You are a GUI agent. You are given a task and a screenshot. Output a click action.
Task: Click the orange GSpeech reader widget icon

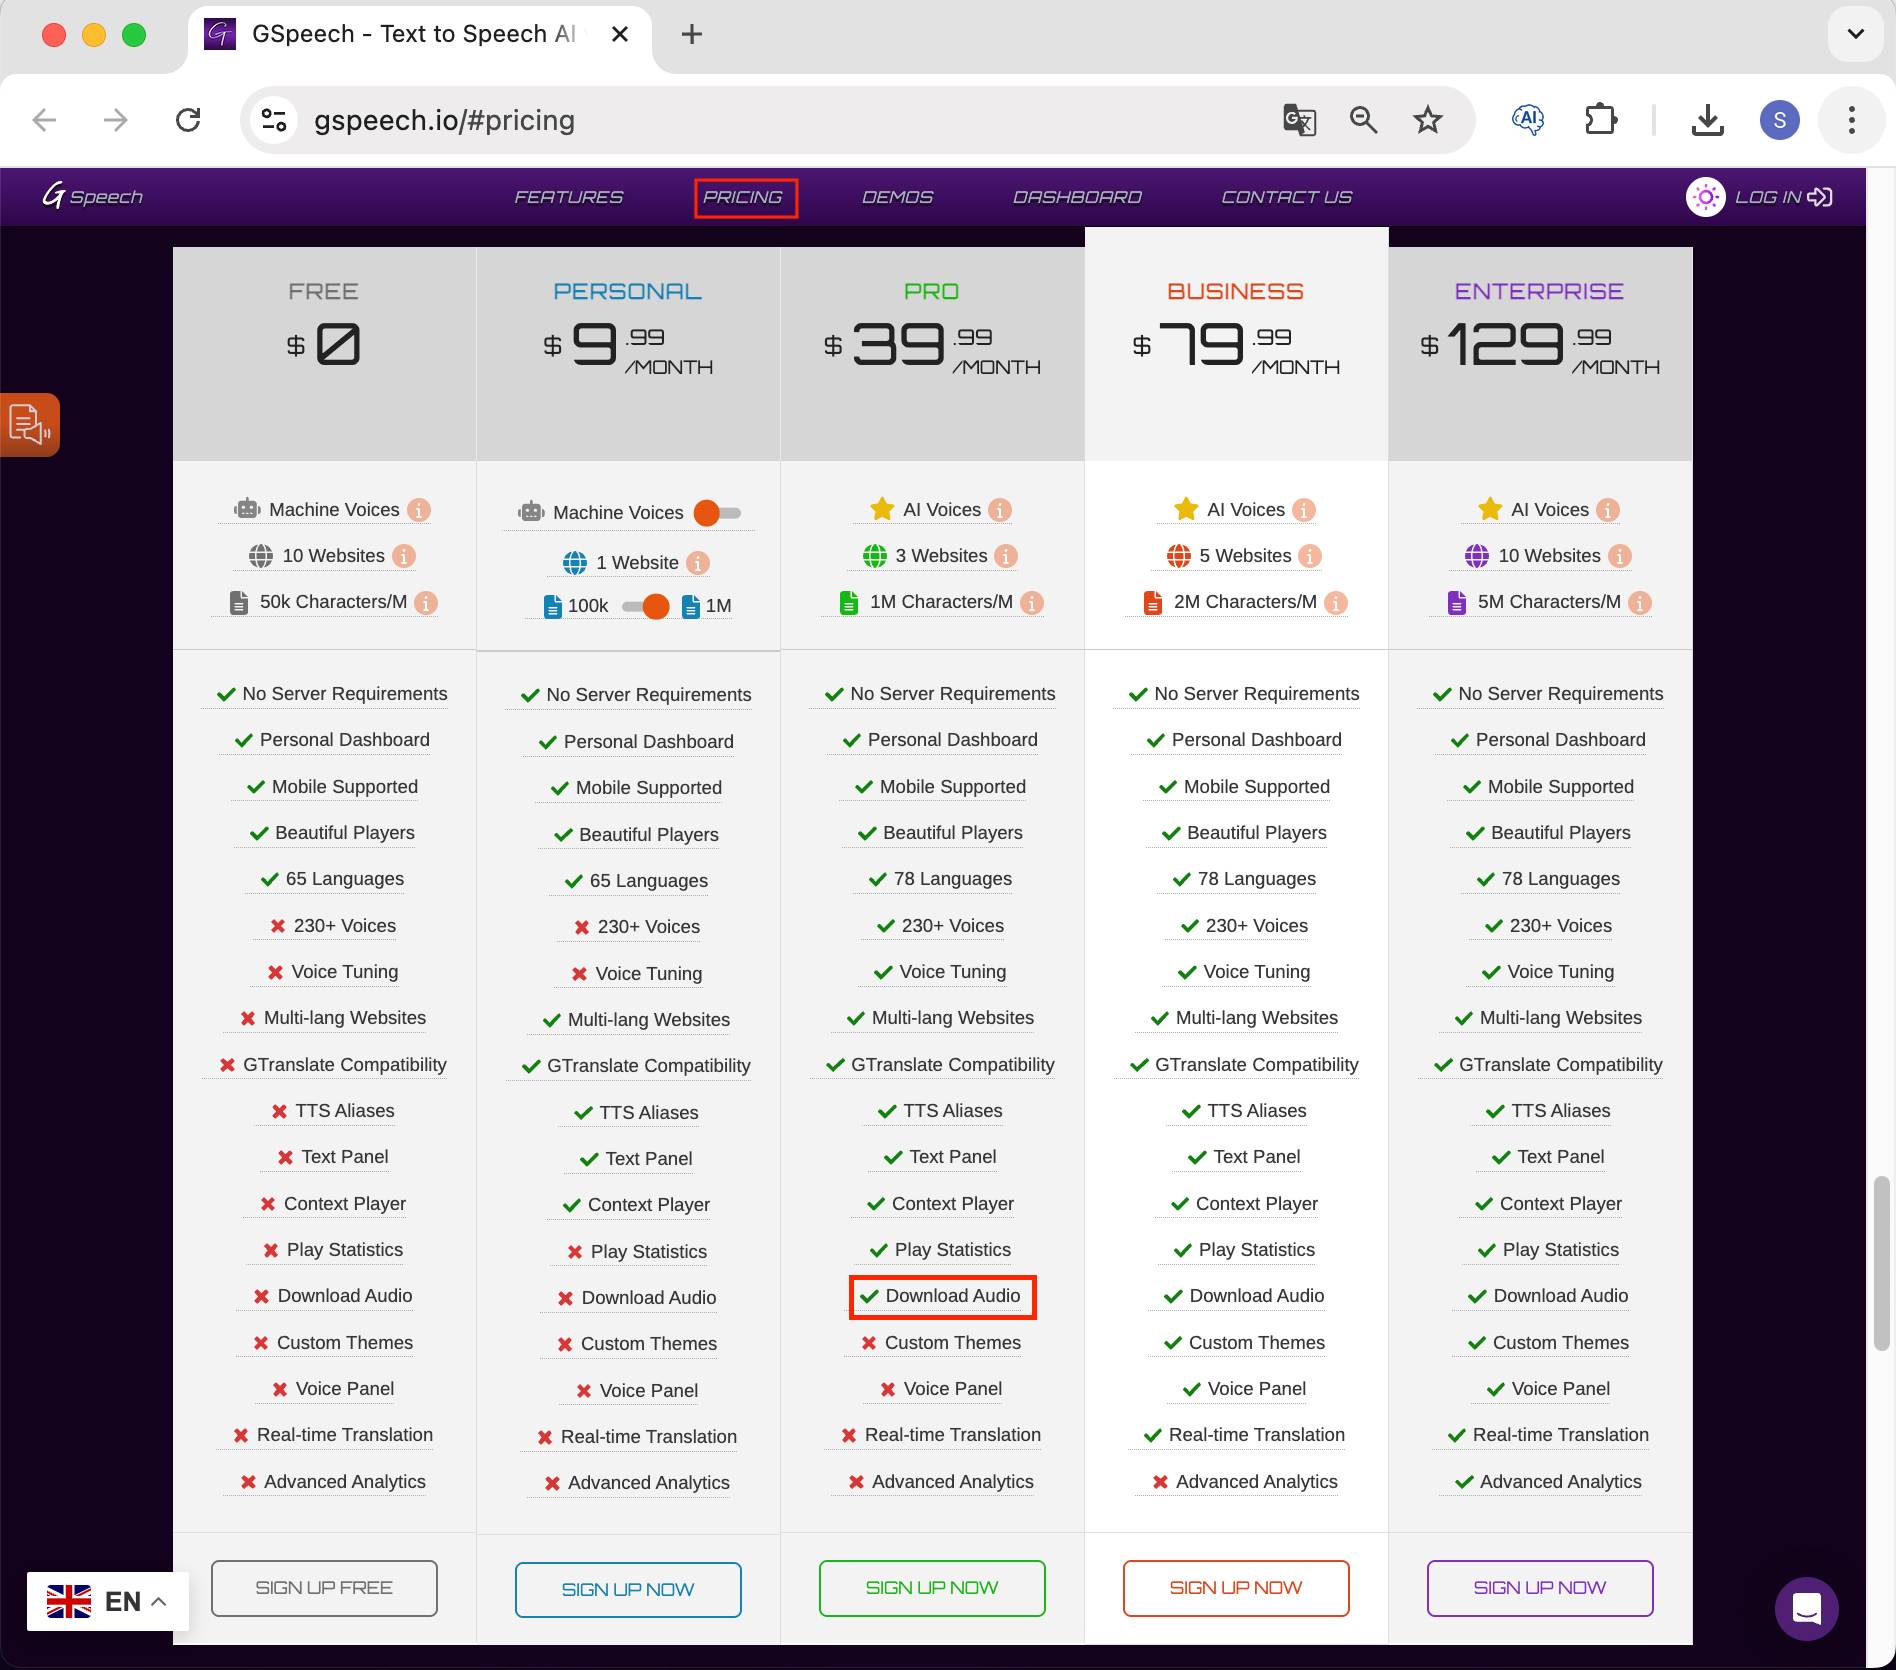coord(29,424)
